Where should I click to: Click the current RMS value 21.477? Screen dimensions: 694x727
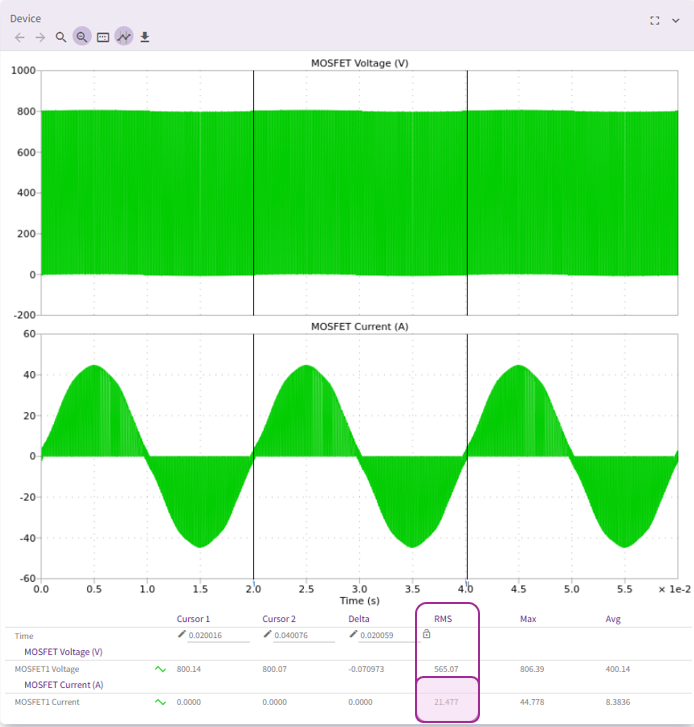(446, 702)
